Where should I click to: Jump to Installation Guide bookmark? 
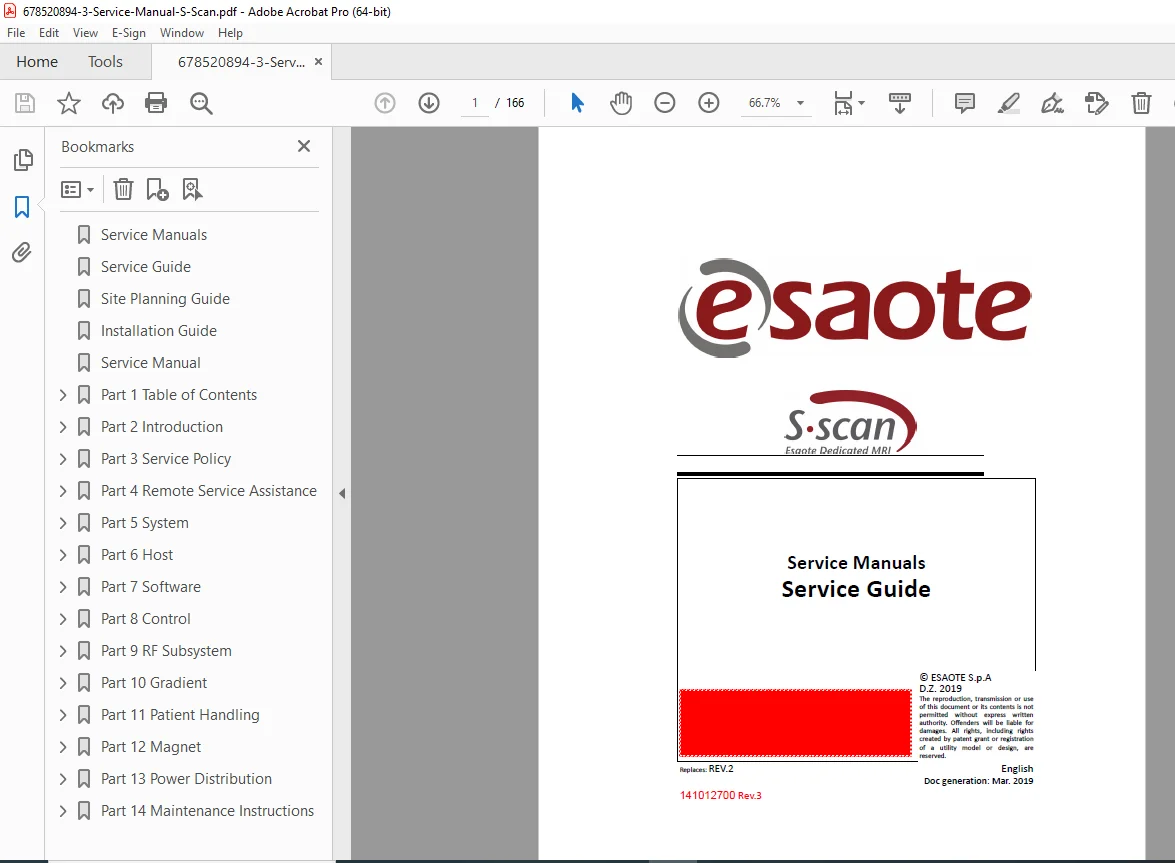tap(158, 331)
